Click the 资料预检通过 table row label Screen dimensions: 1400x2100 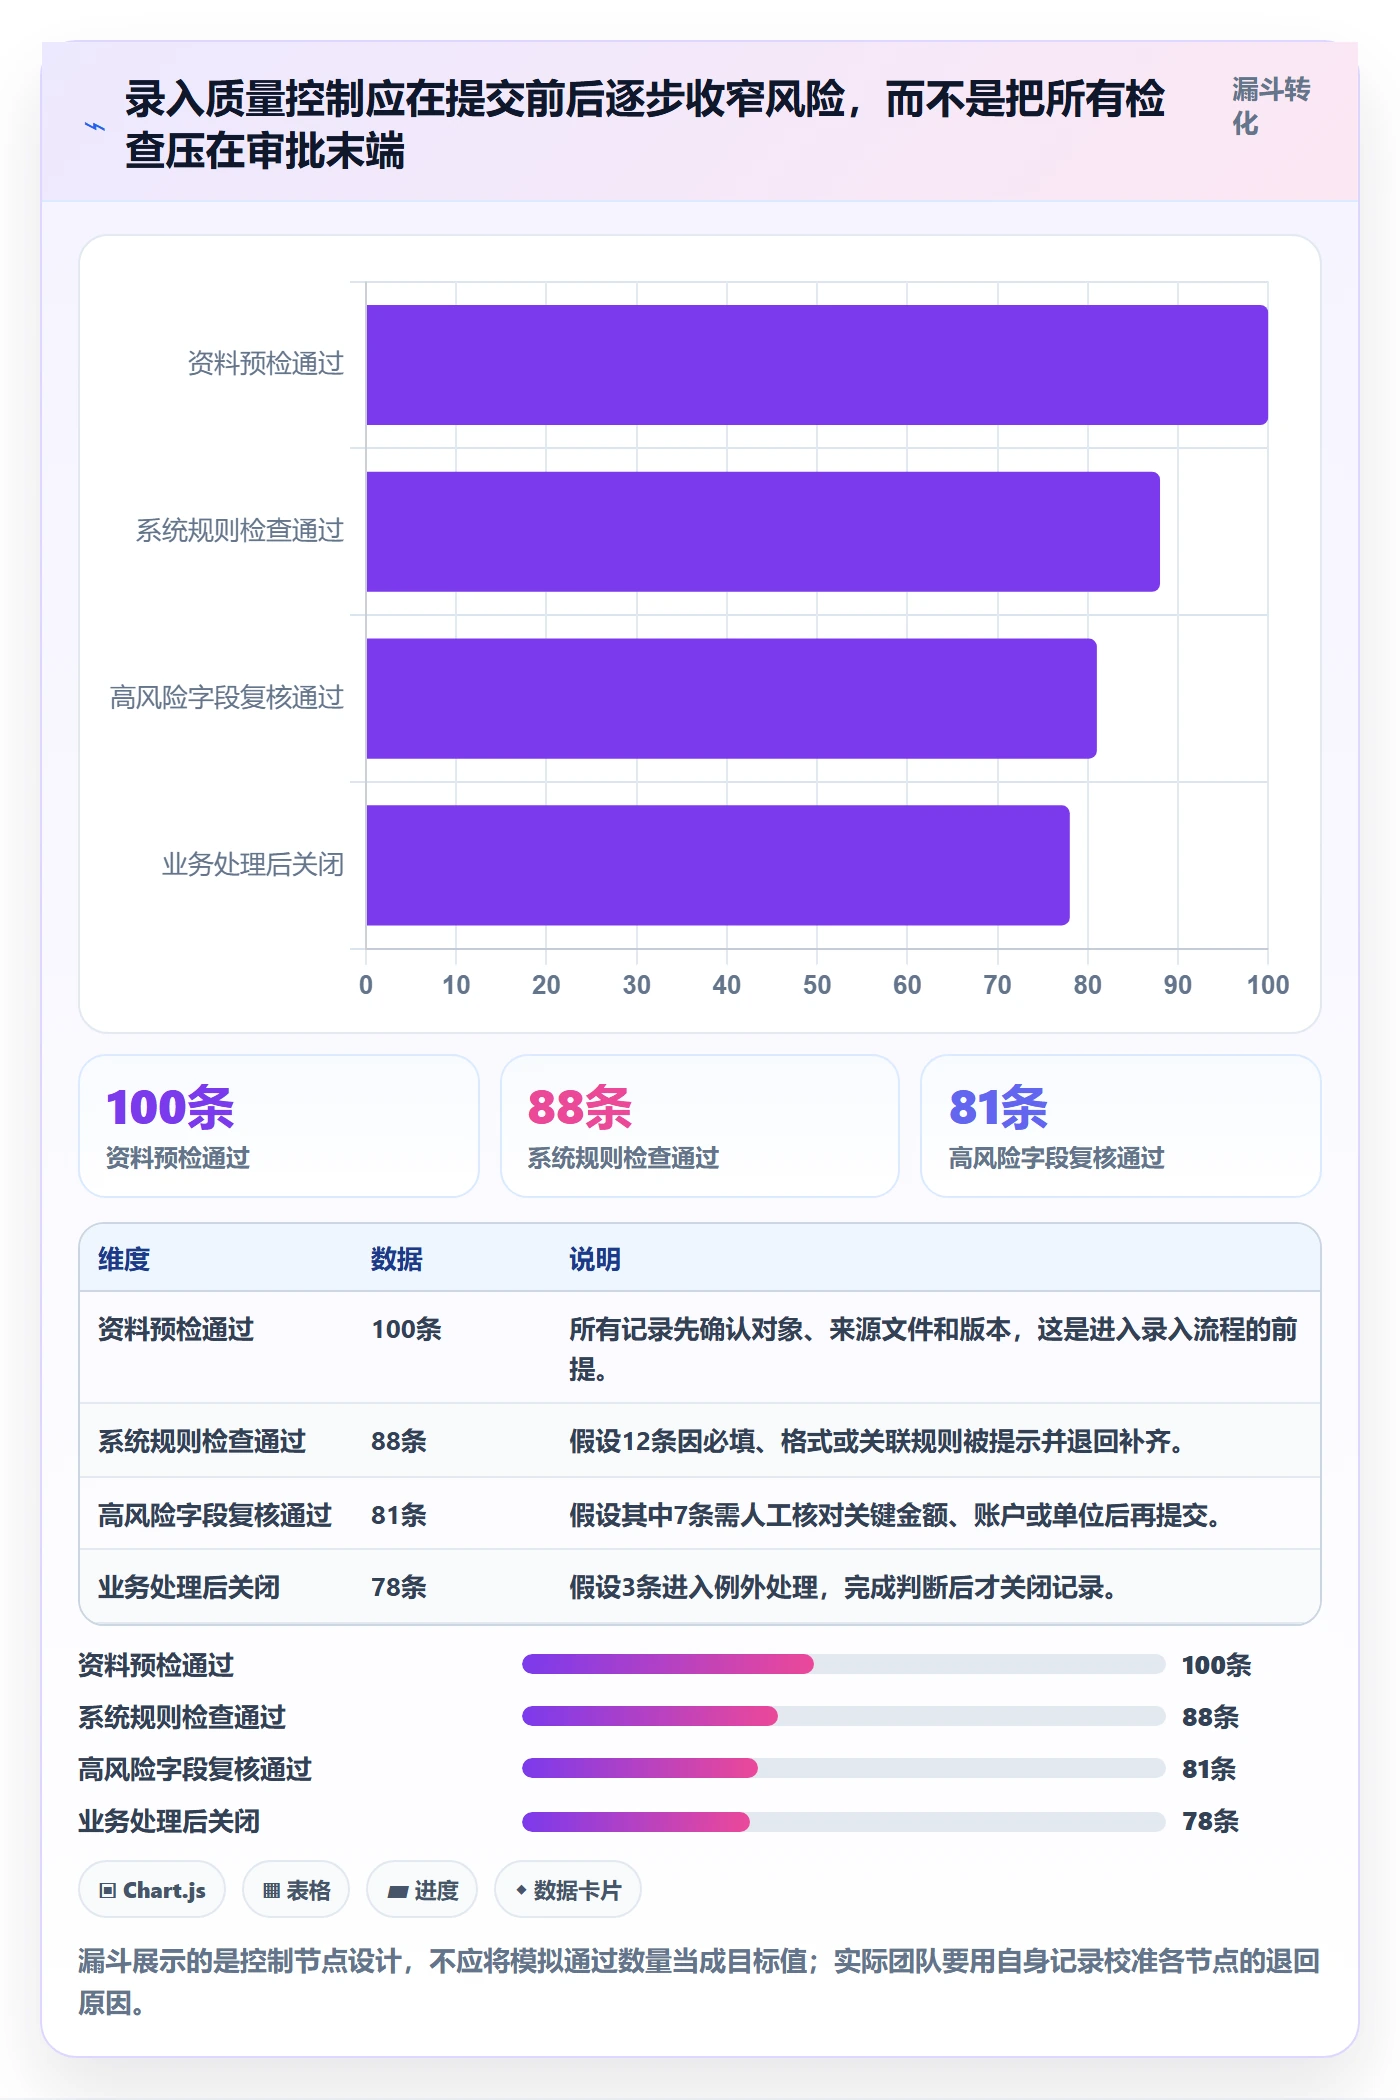pyautogui.click(x=176, y=1329)
